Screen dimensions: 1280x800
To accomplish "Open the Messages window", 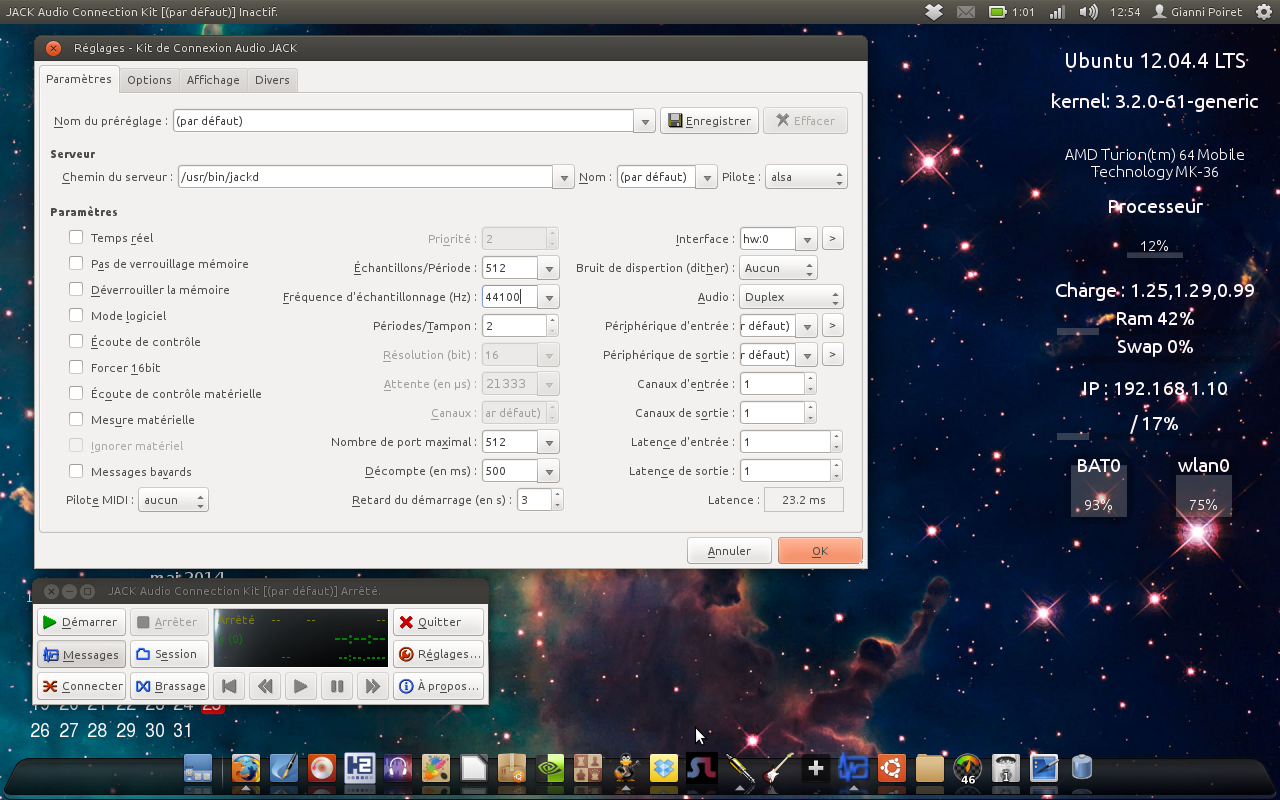I will tap(81, 655).
